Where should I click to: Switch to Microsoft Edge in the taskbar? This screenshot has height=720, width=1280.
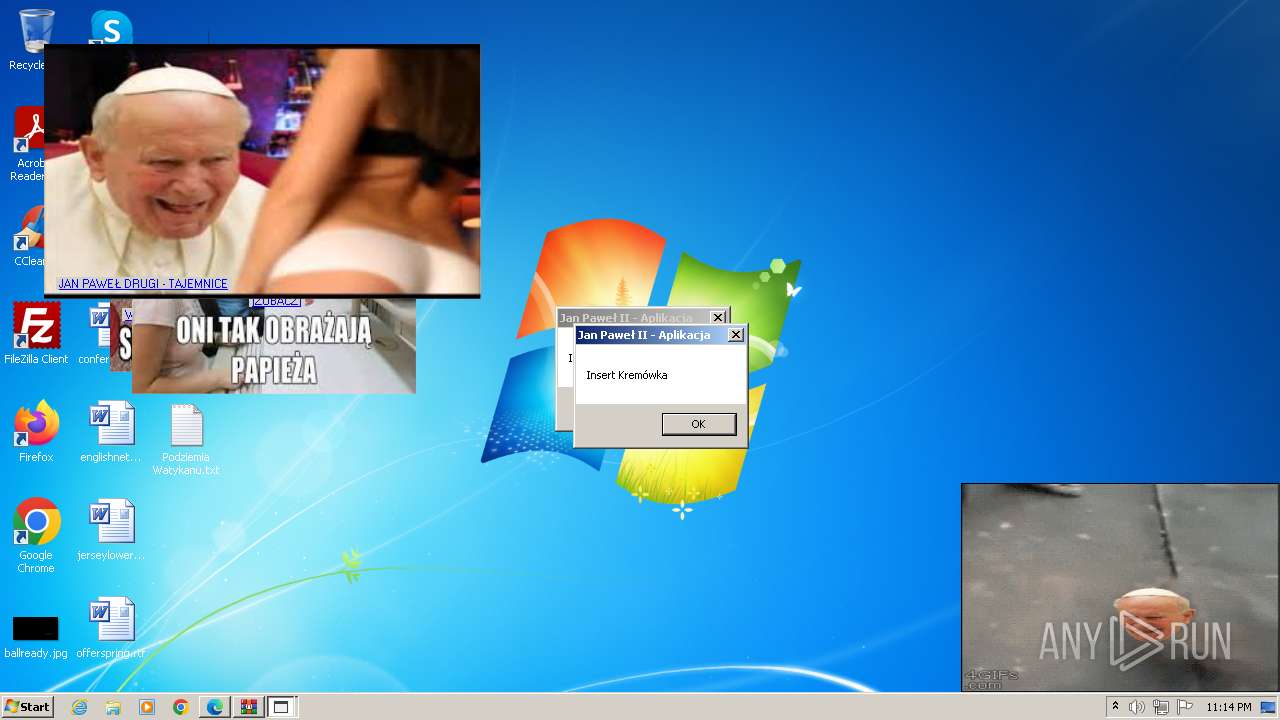click(215, 707)
